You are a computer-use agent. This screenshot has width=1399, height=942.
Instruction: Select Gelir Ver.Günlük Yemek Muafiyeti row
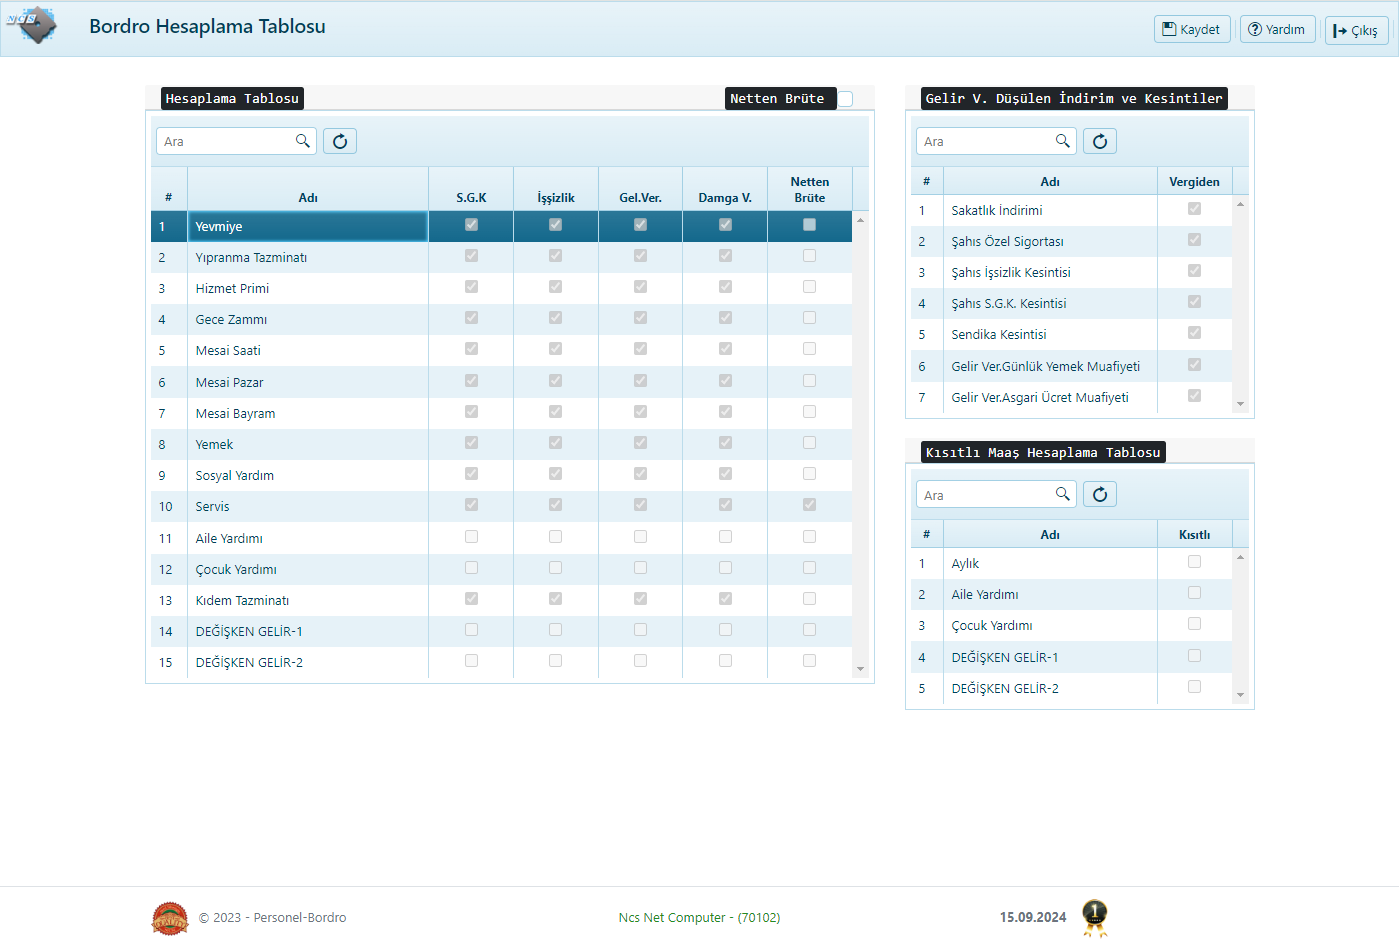1072,366
